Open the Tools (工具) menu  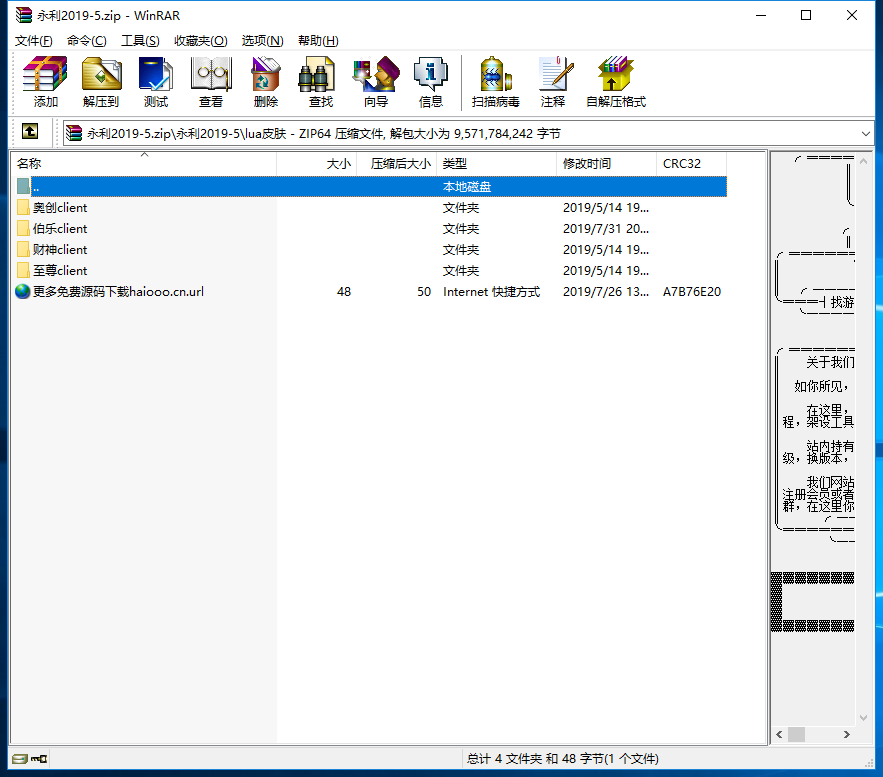[x=140, y=41]
